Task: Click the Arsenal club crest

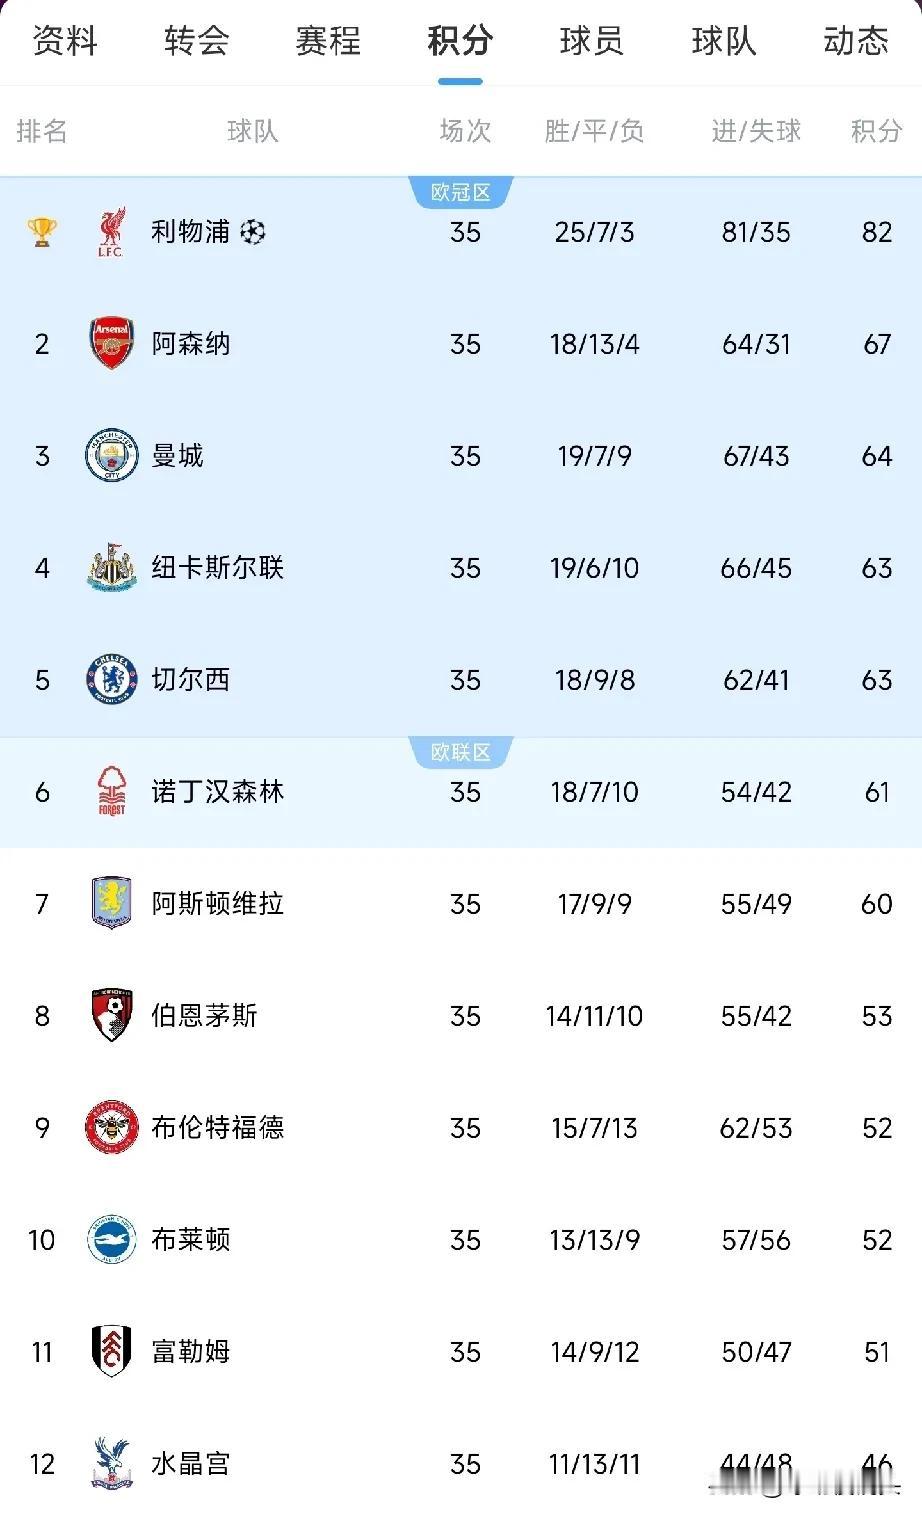Action: pyautogui.click(x=111, y=344)
